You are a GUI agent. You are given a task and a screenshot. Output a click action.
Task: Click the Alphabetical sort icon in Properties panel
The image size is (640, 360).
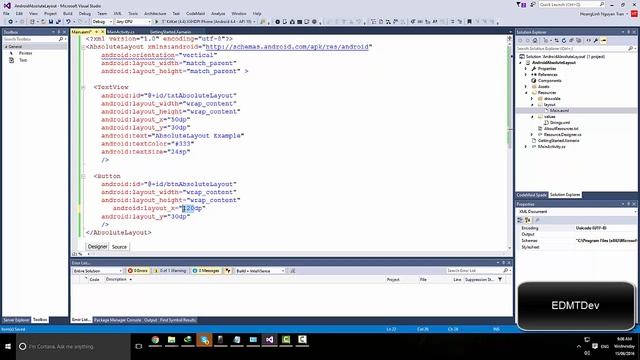pos(527,220)
